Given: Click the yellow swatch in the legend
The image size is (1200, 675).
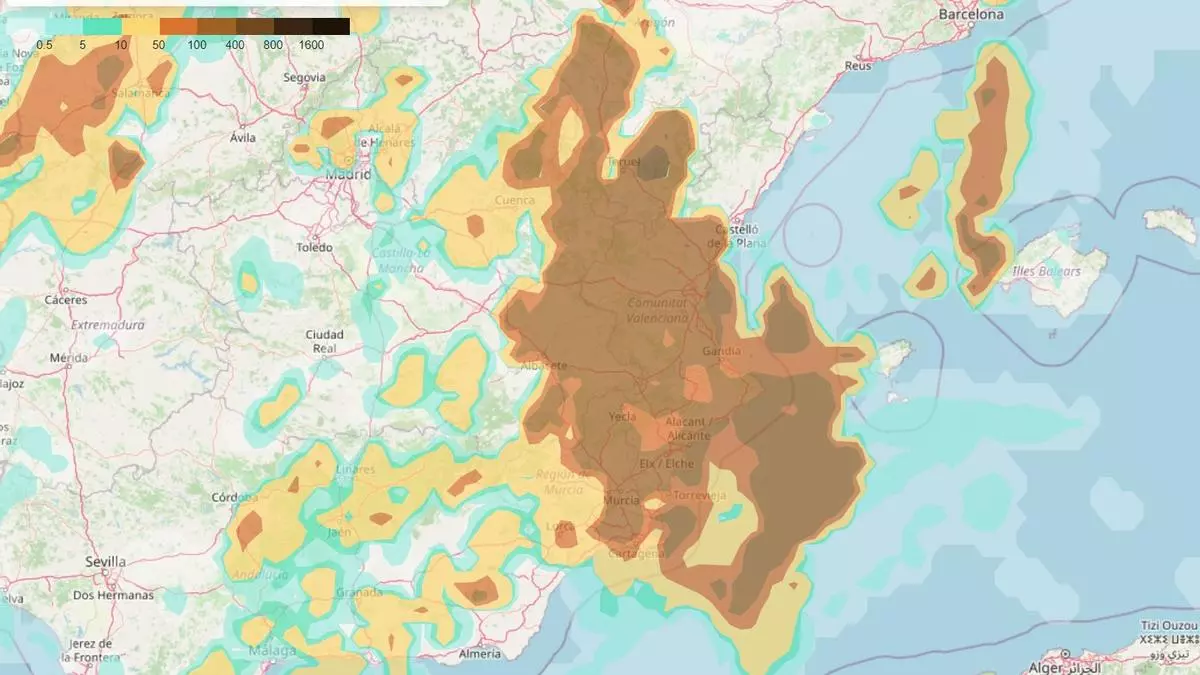Looking at the screenshot, I should tap(140, 27).
